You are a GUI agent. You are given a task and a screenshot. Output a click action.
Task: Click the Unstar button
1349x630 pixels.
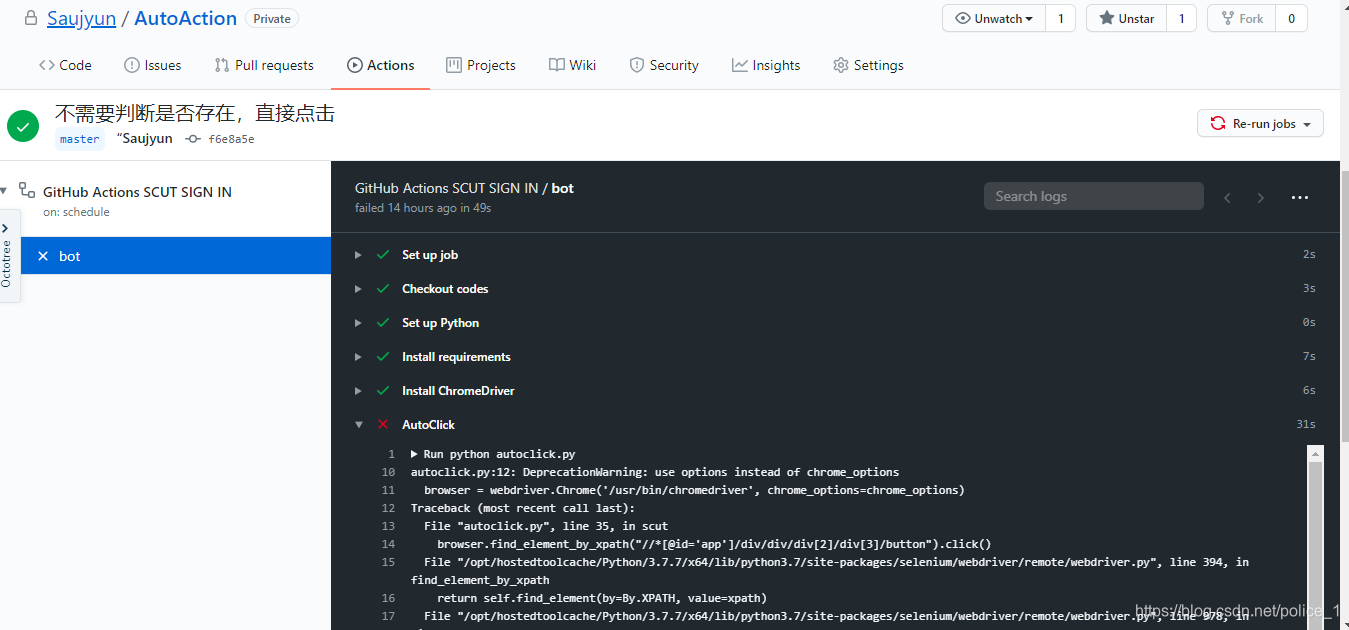pos(1126,18)
